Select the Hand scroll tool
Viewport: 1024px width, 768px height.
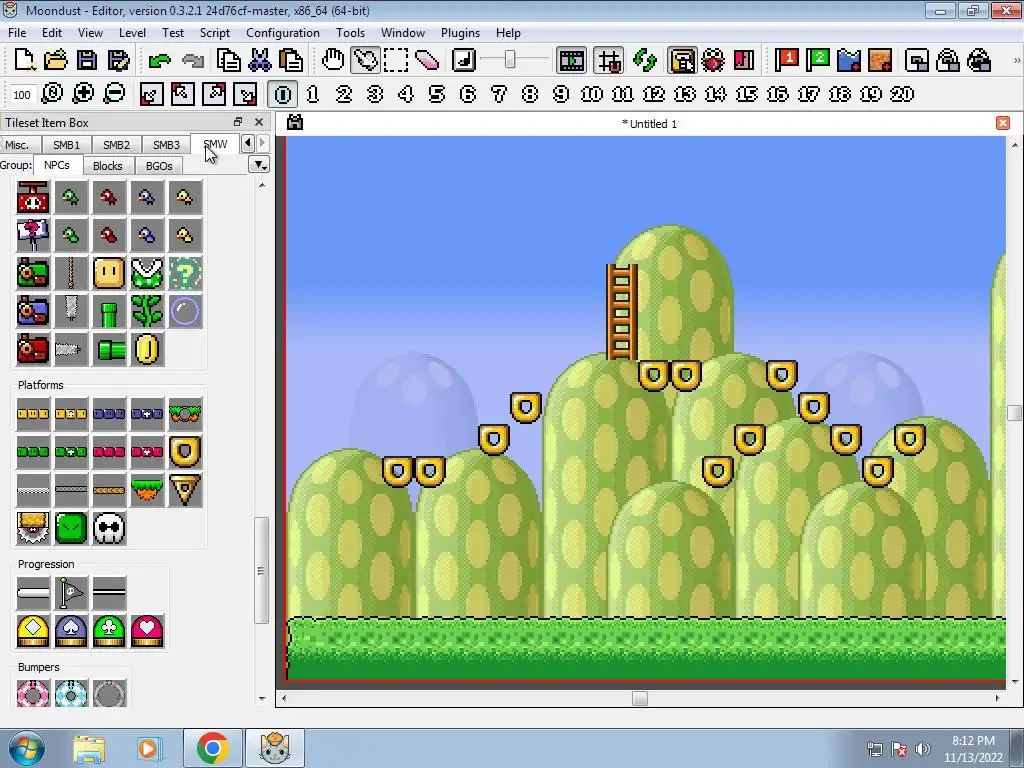333,60
